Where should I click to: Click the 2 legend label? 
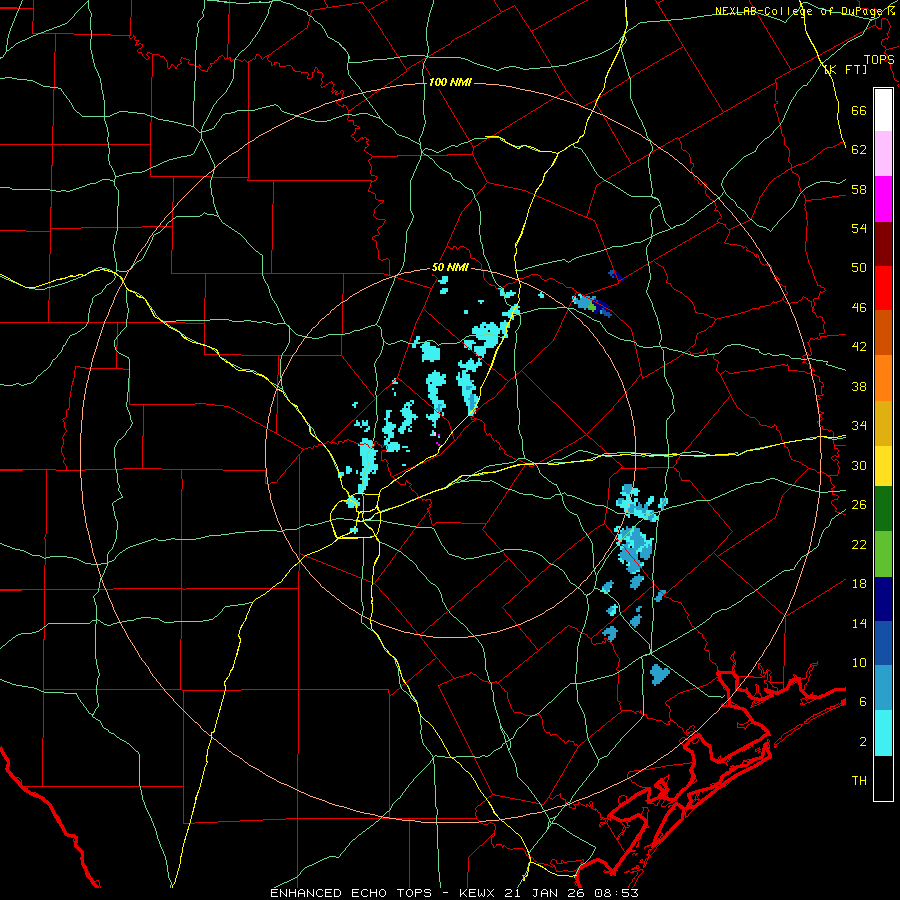tap(862, 741)
